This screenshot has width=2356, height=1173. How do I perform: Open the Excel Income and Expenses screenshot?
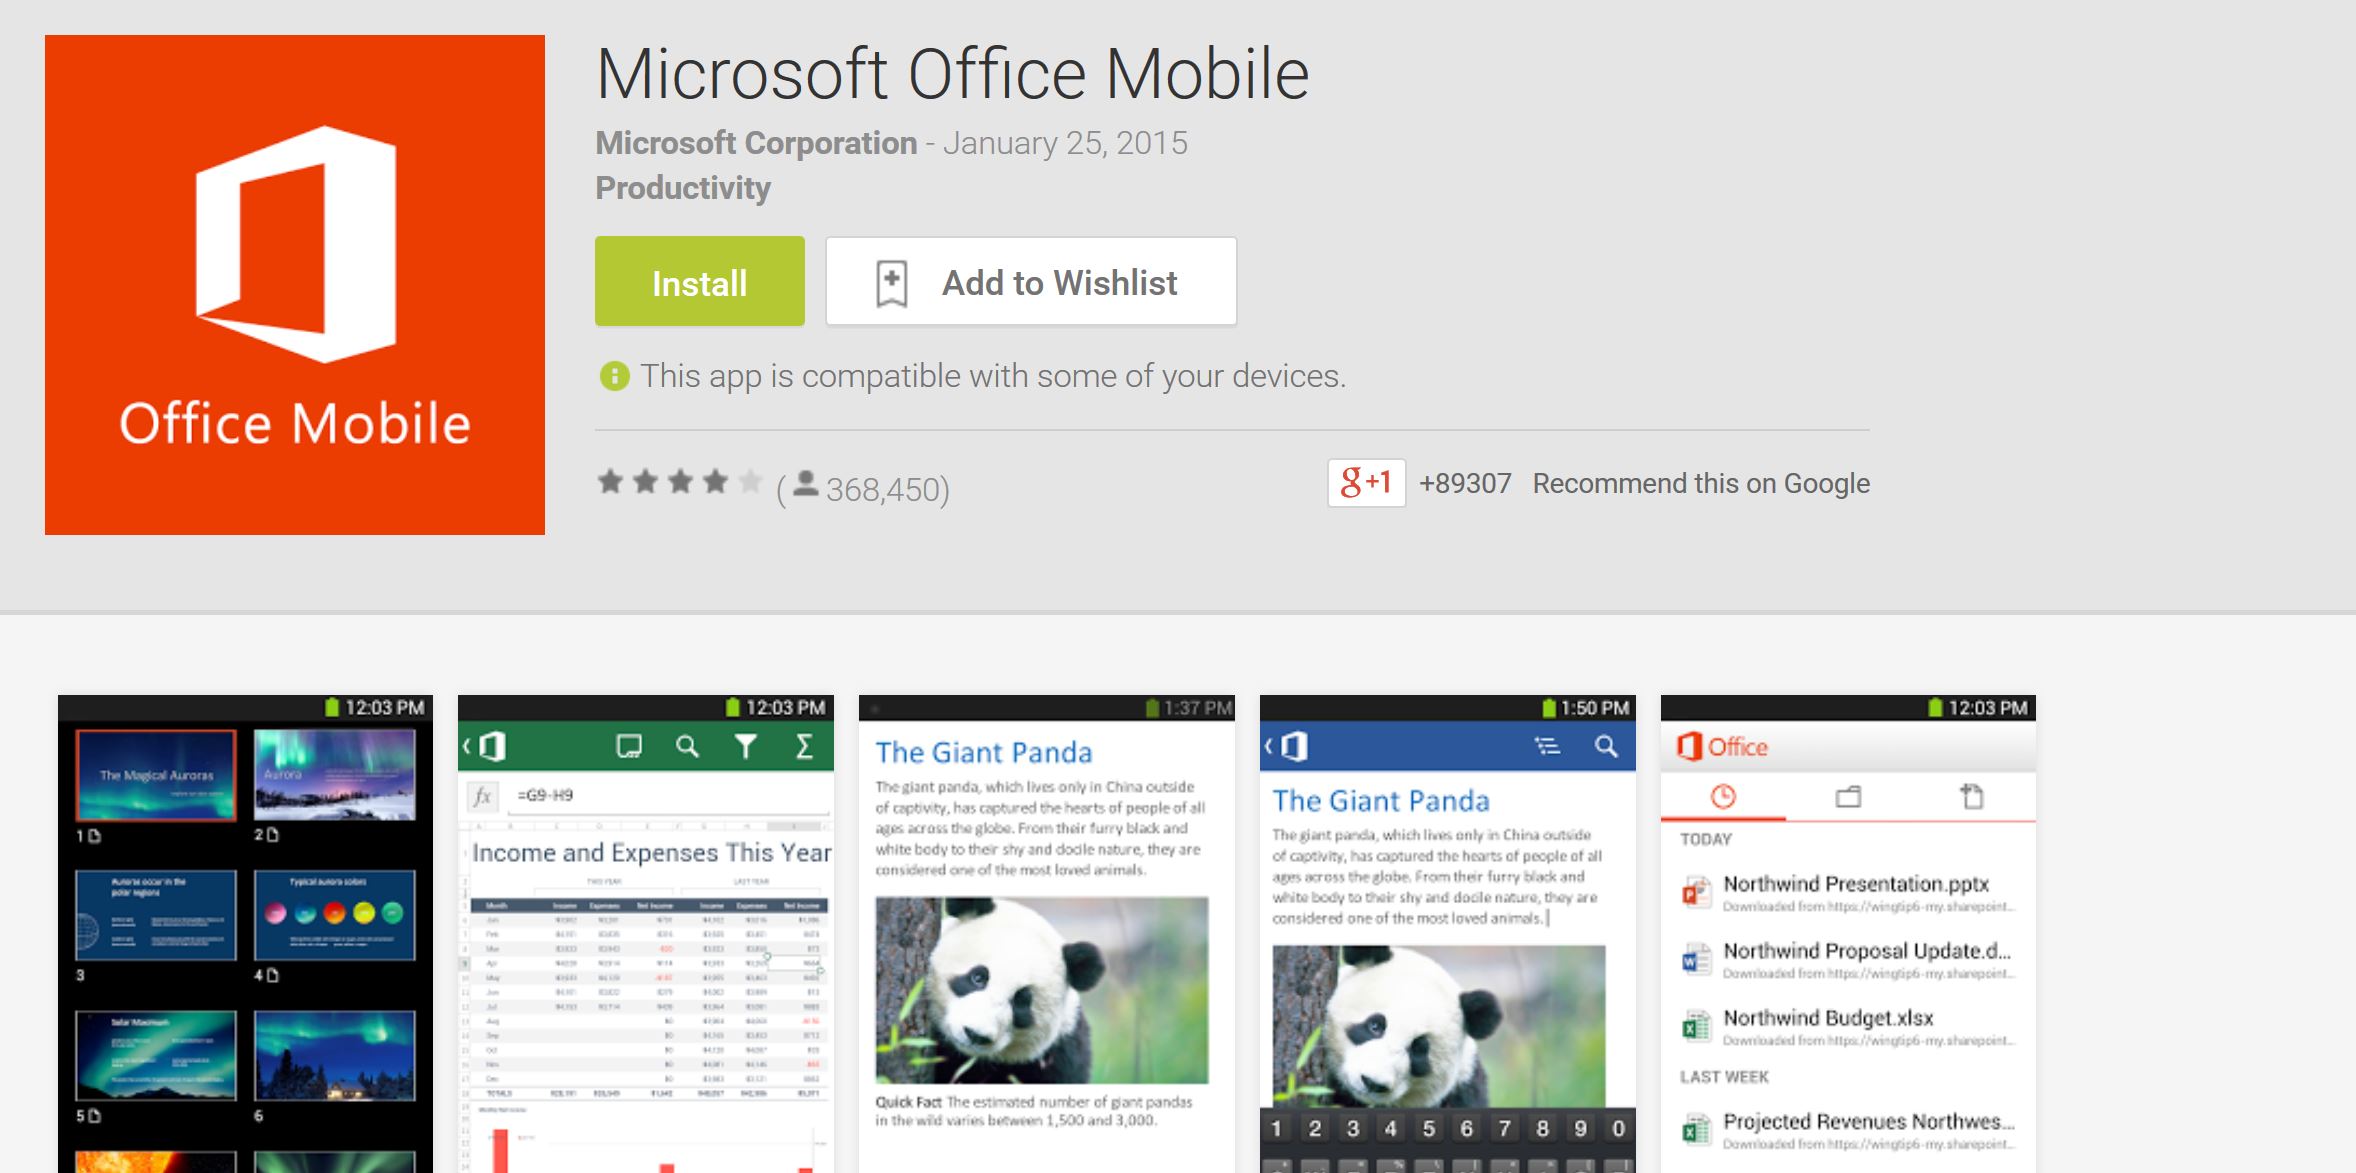coord(646,934)
